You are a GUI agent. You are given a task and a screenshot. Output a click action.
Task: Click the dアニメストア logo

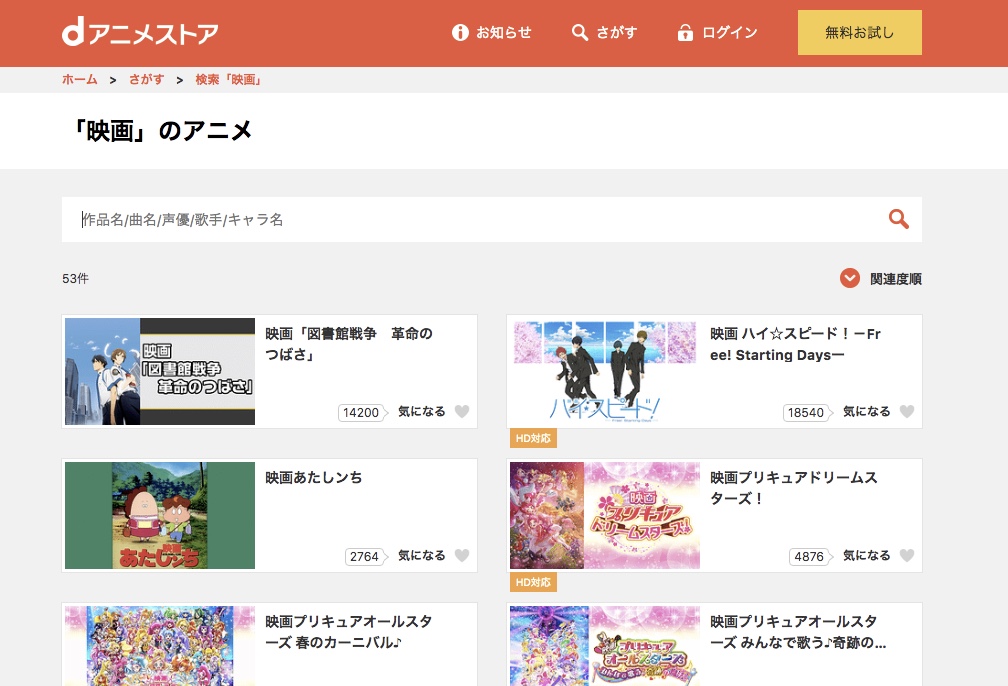[140, 32]
